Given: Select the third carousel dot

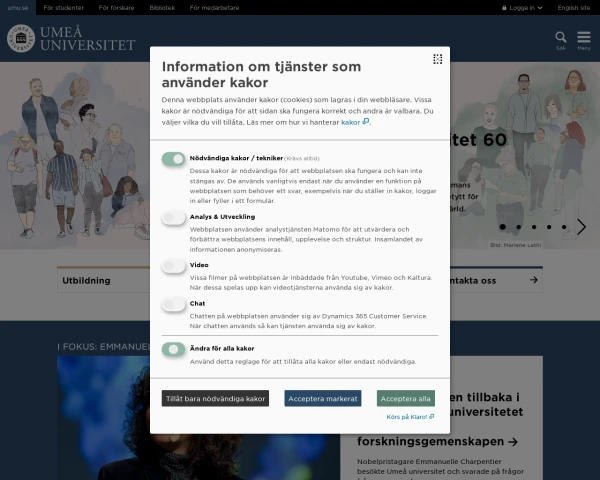Looking at the screenshot, I should pyautogui.click(x=534, y=227).
